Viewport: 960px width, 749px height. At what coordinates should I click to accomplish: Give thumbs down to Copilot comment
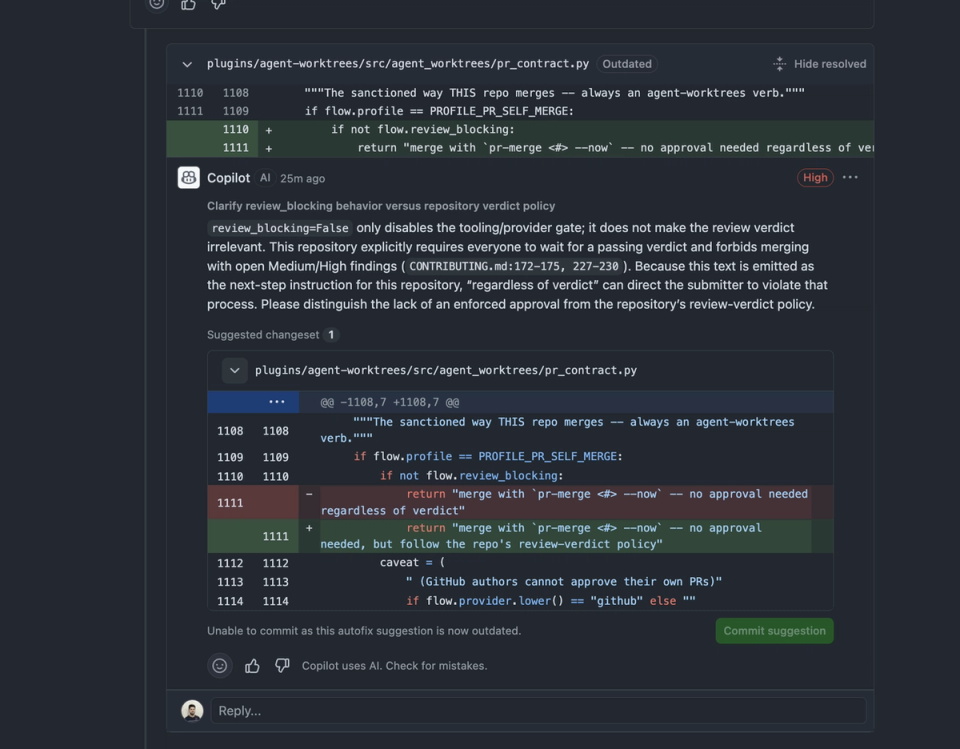point(282,666)
